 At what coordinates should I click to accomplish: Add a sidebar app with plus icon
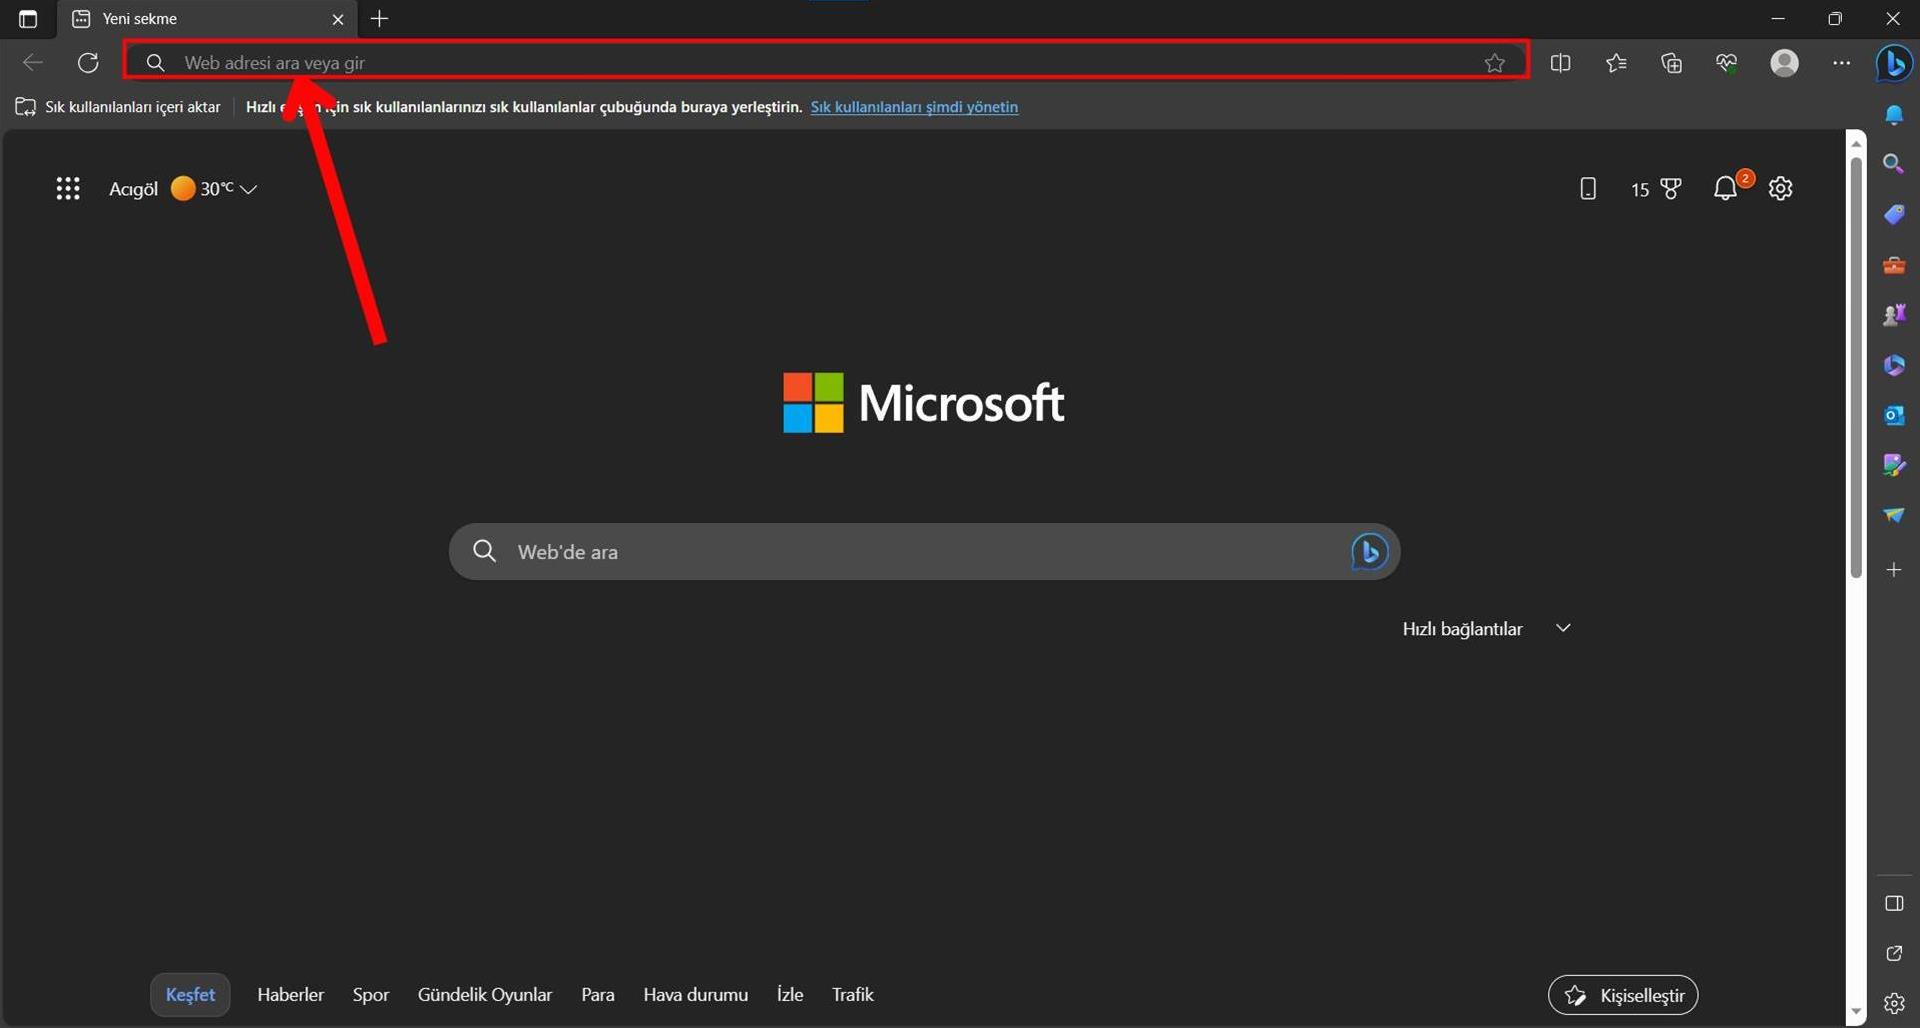[1894, 570]
